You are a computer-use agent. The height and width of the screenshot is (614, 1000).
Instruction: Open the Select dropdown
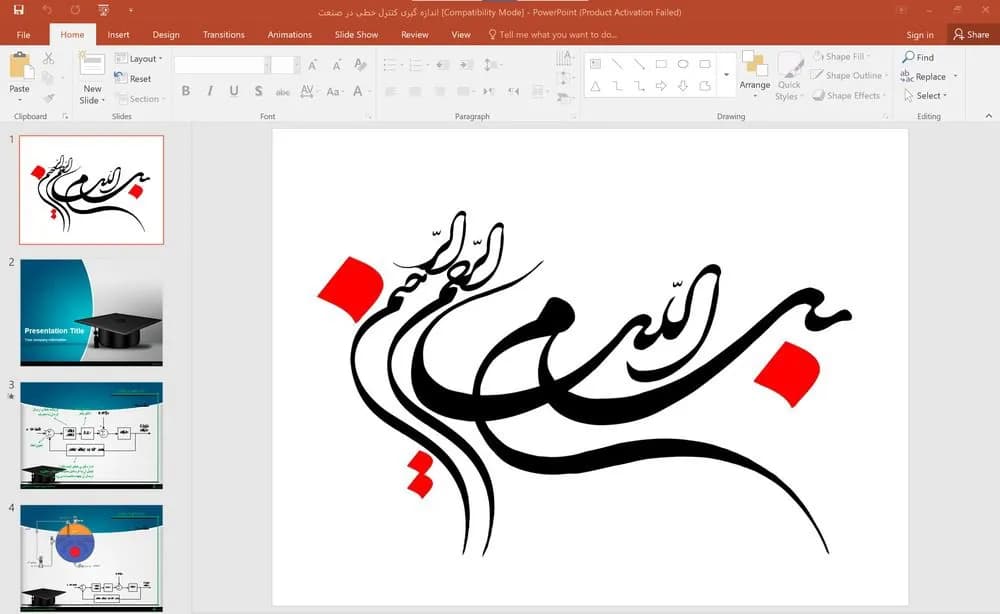point(926,96)
